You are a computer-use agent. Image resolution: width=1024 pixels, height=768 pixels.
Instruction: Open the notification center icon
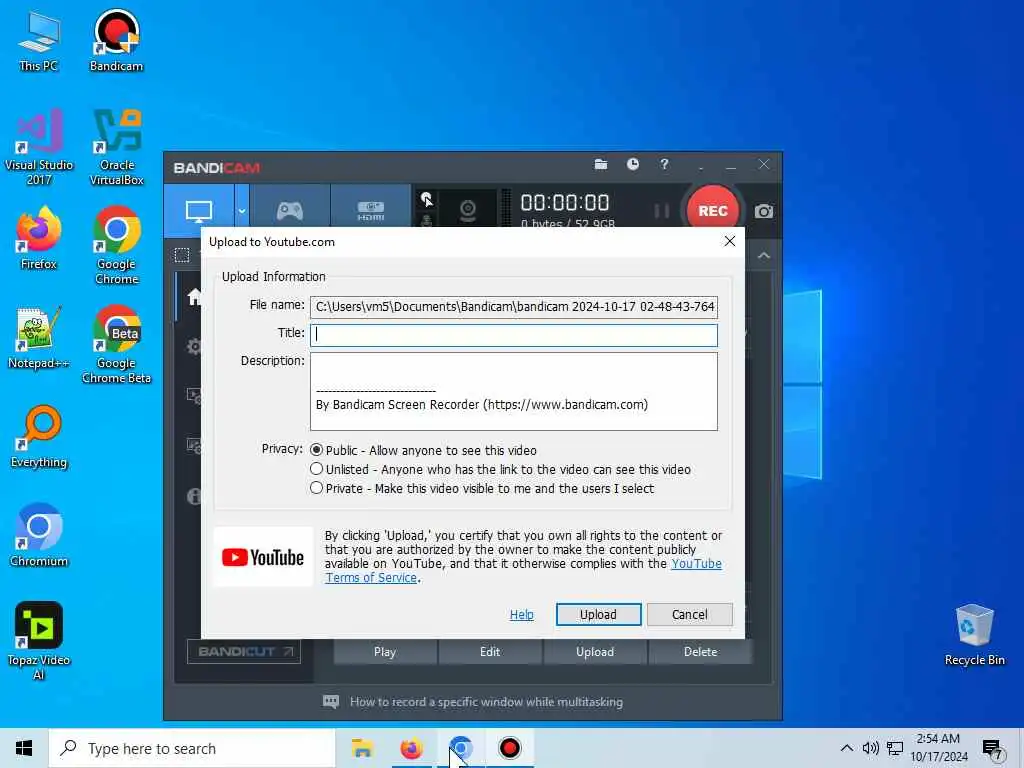coord(993,750)
